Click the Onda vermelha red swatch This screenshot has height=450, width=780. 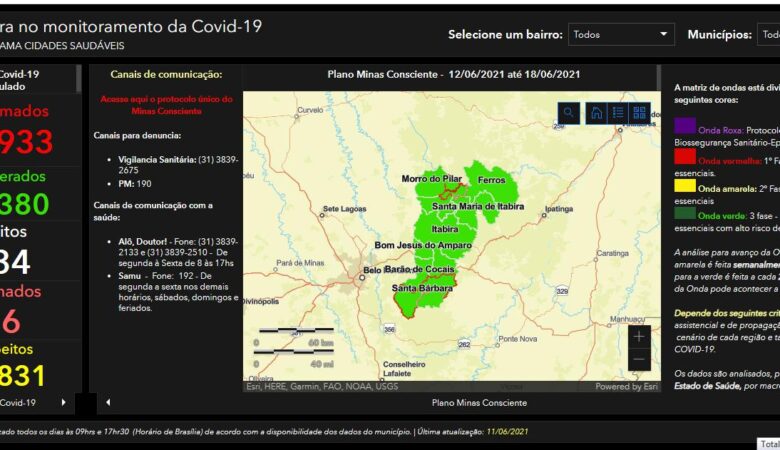[x=685, y=156]
